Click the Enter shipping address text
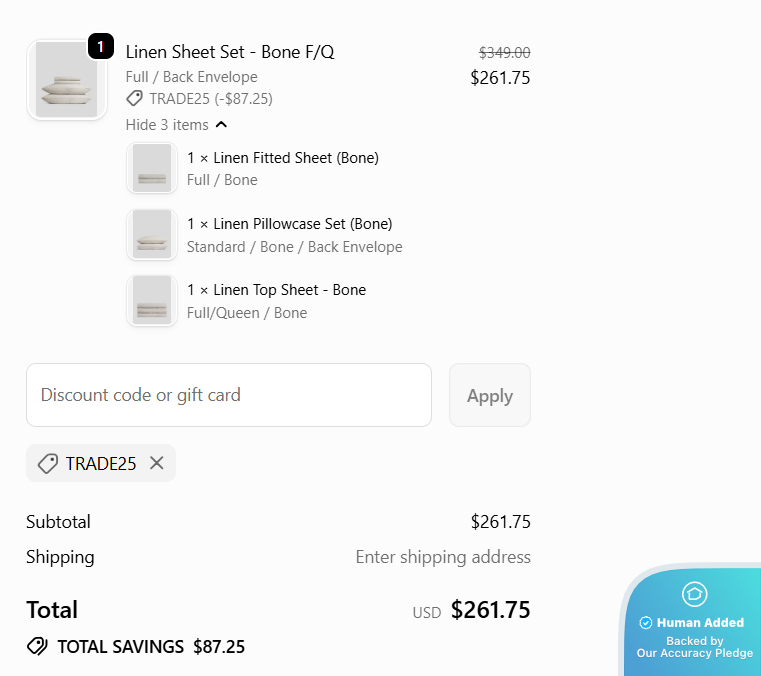 tap(443, 557)
